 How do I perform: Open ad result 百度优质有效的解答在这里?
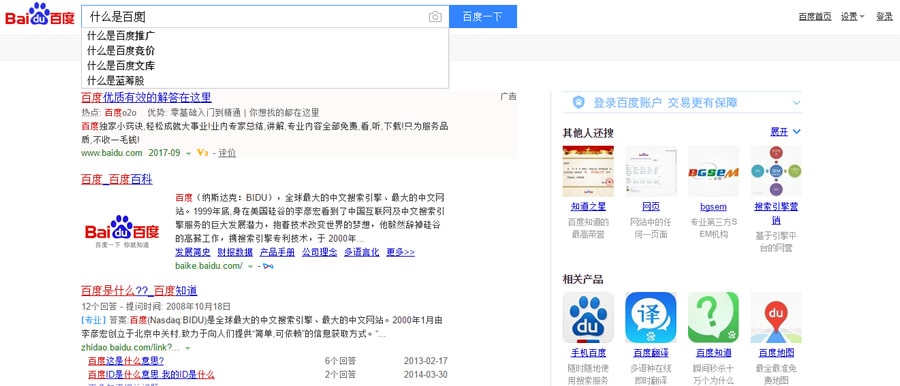click(x=146, y=97)
